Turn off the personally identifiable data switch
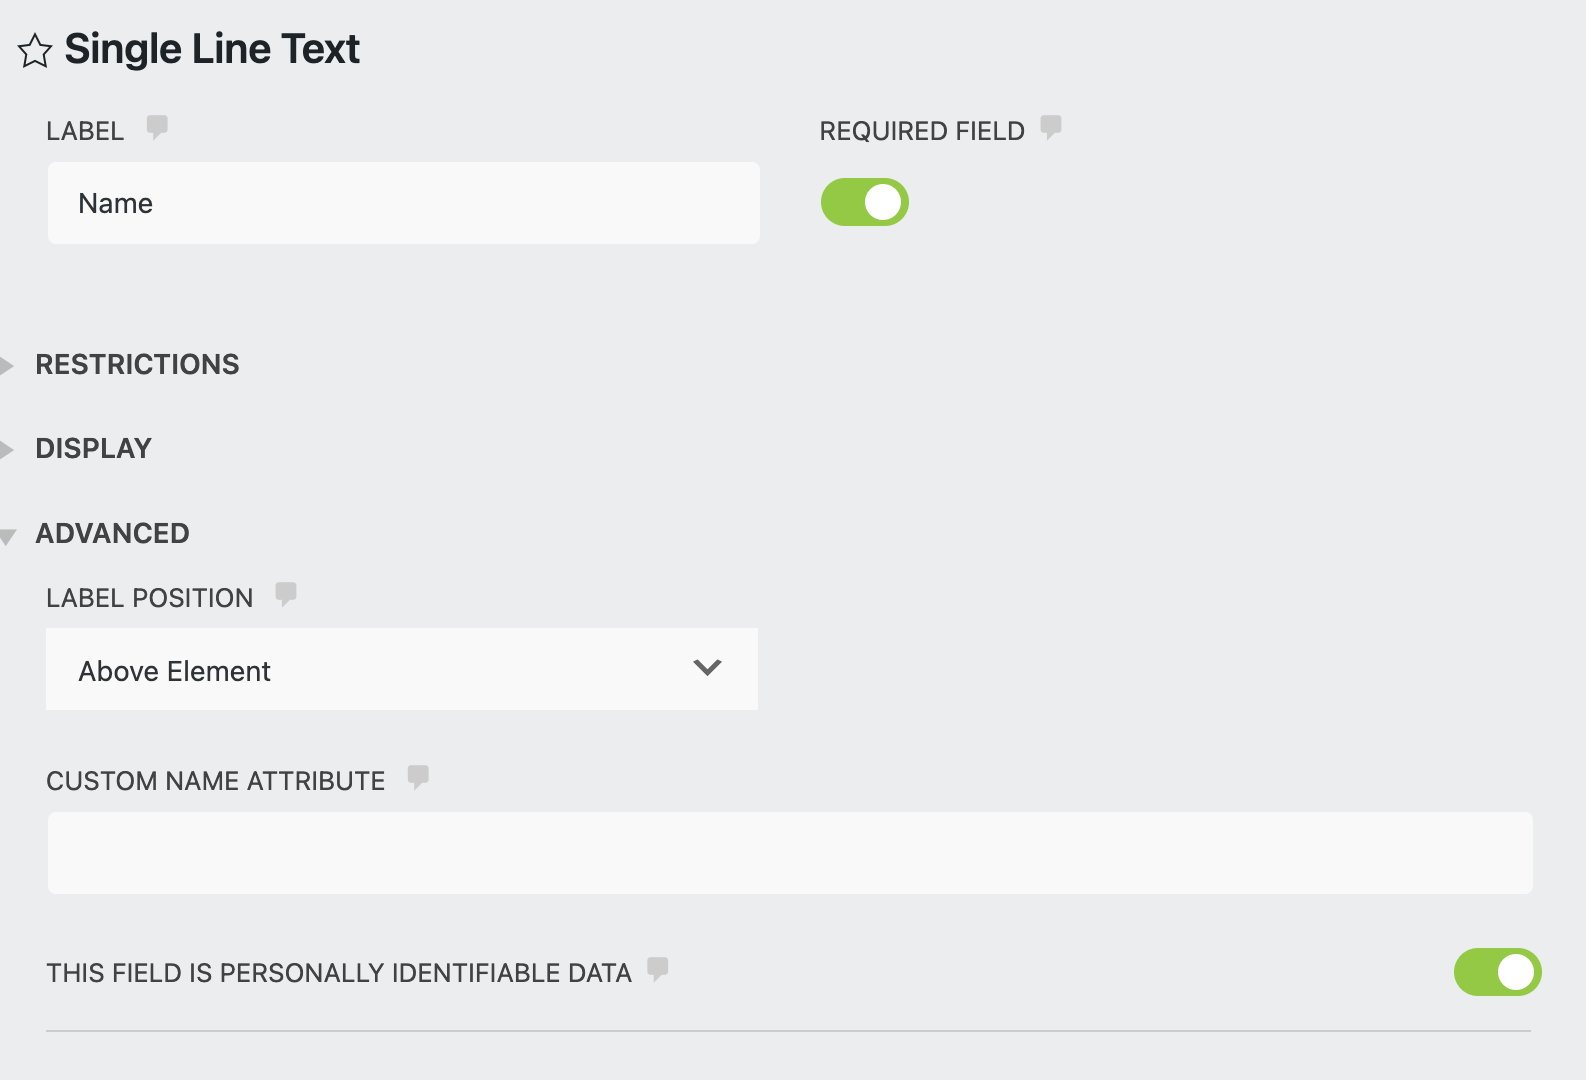 (x=1497, y=972)
